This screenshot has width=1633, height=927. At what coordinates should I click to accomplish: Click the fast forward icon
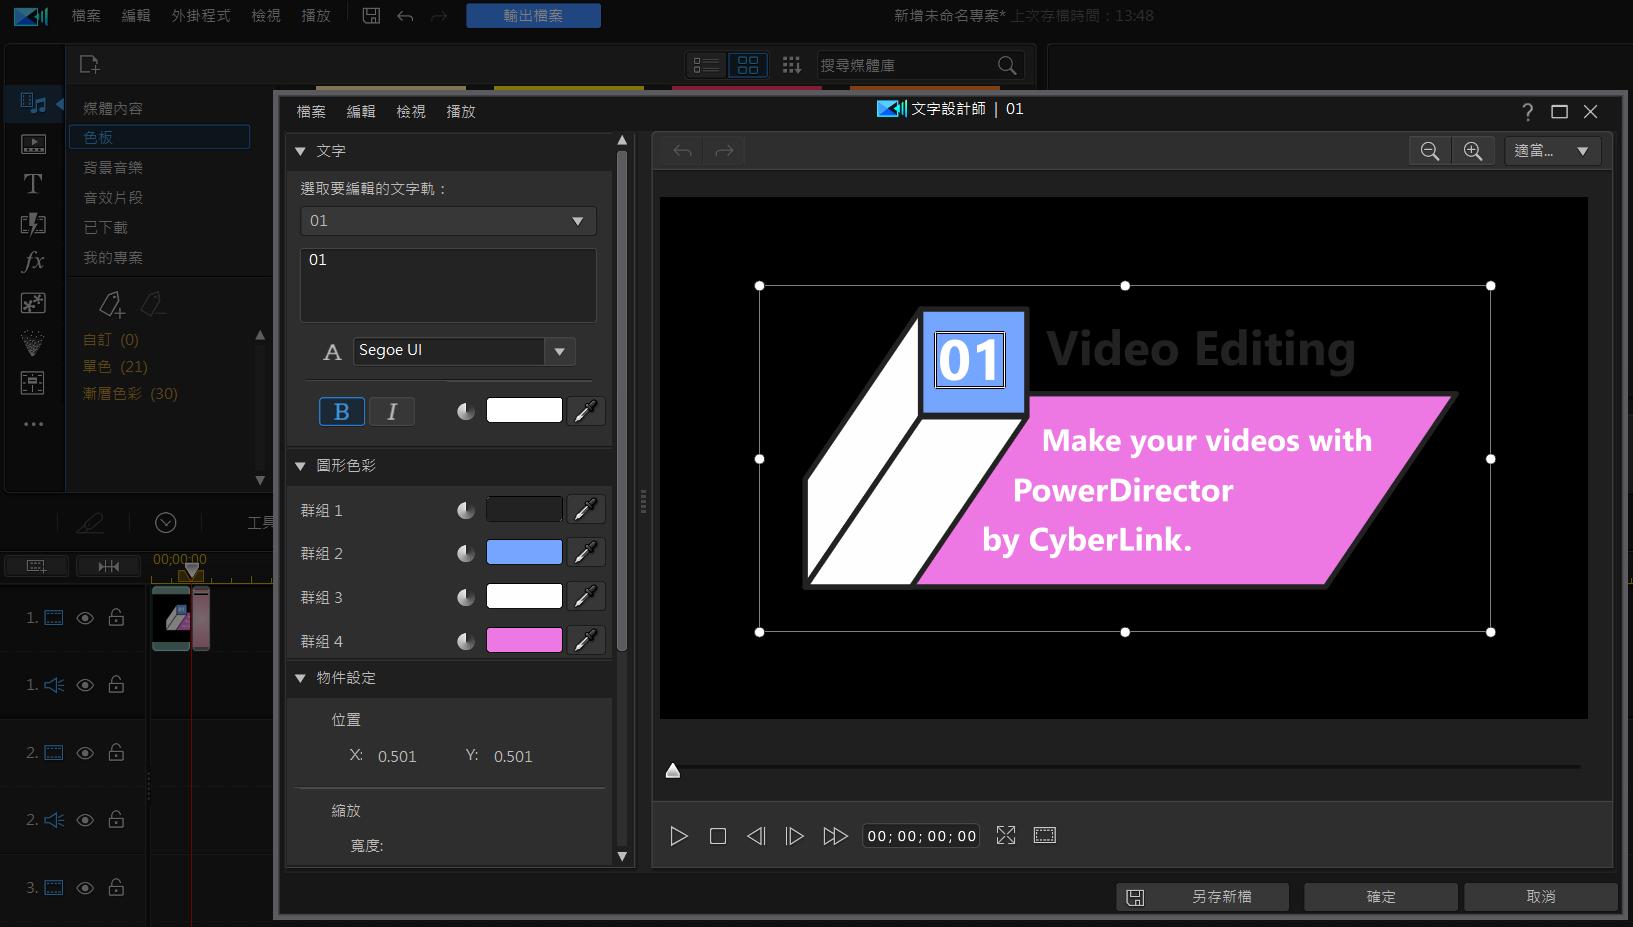click(x=835, y=836)
